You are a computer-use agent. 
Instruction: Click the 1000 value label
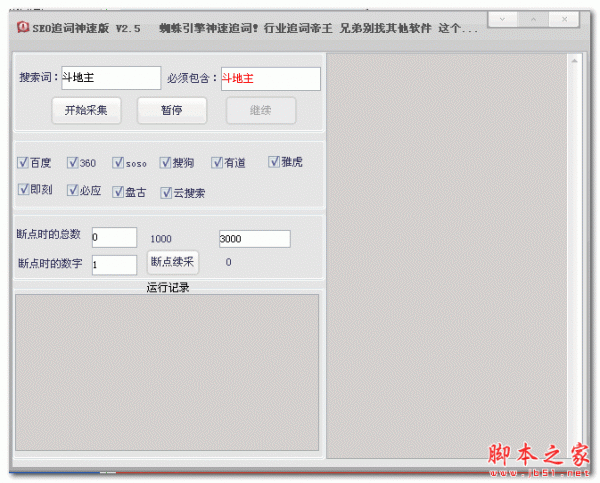click(x=161, y=239)
